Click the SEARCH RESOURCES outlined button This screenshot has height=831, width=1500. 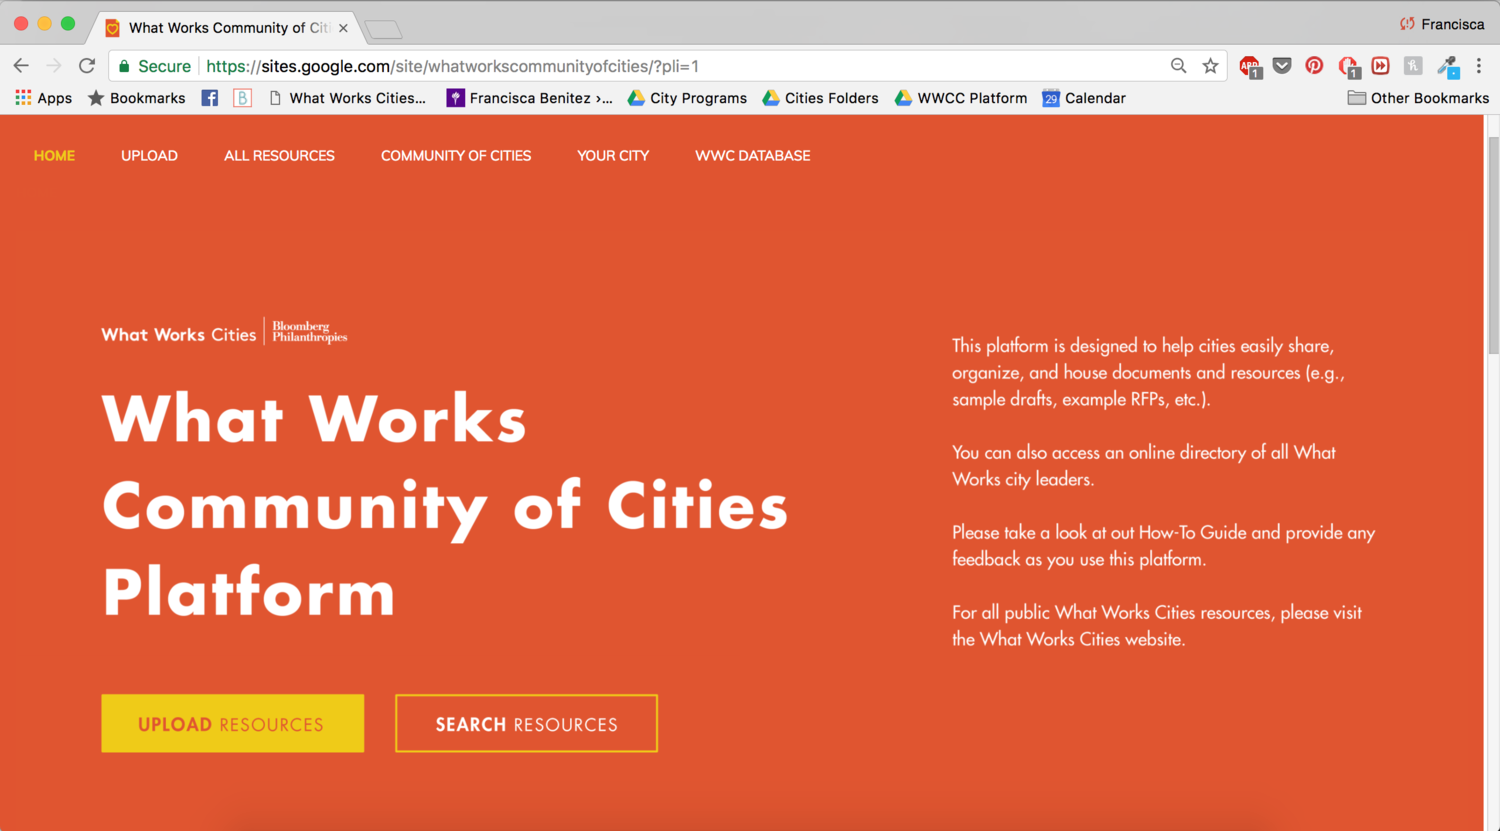(526, 723)
